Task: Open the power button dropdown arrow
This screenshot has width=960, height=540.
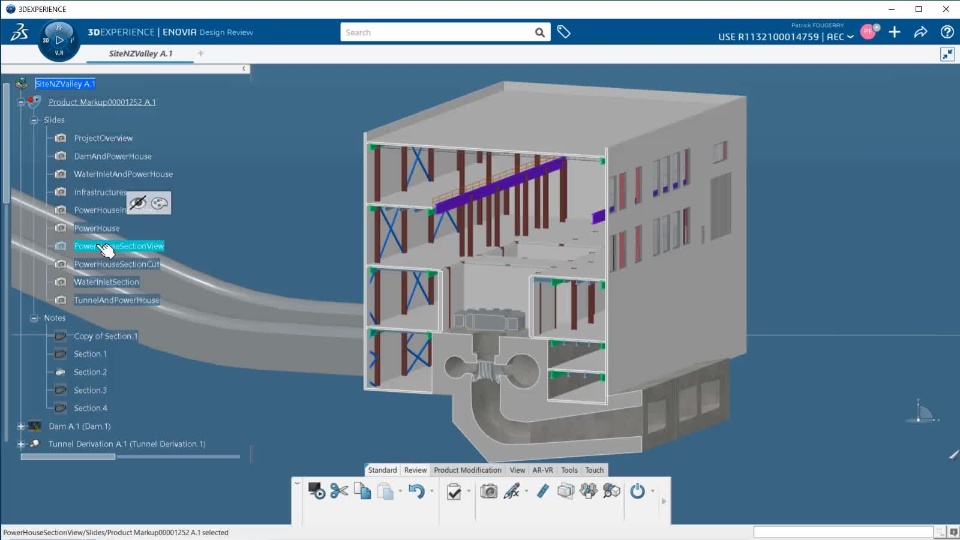Action: click(x=653, y=491)
